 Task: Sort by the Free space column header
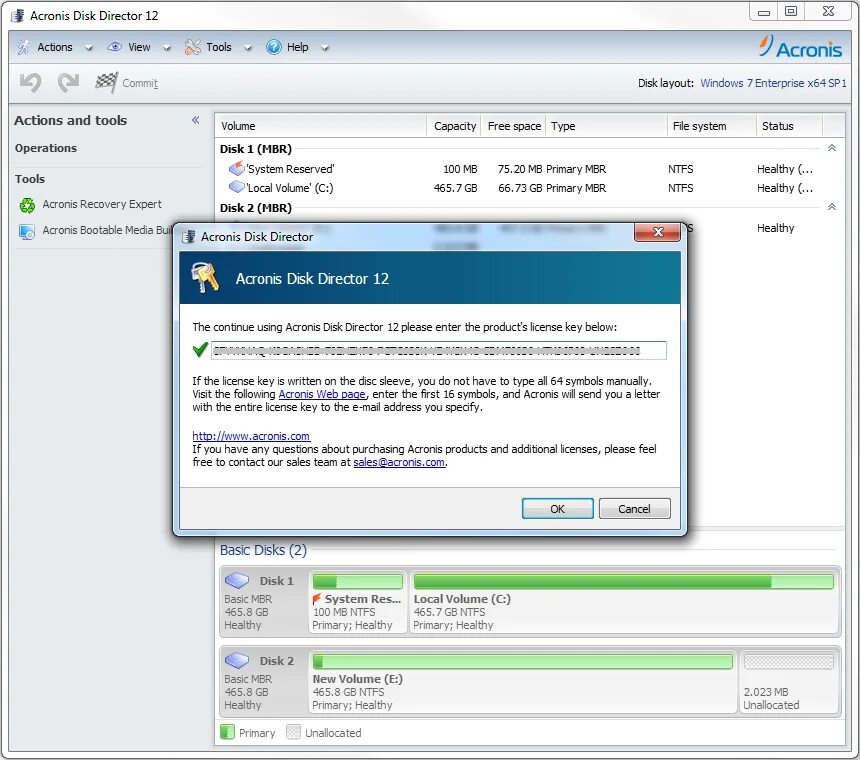514,126
